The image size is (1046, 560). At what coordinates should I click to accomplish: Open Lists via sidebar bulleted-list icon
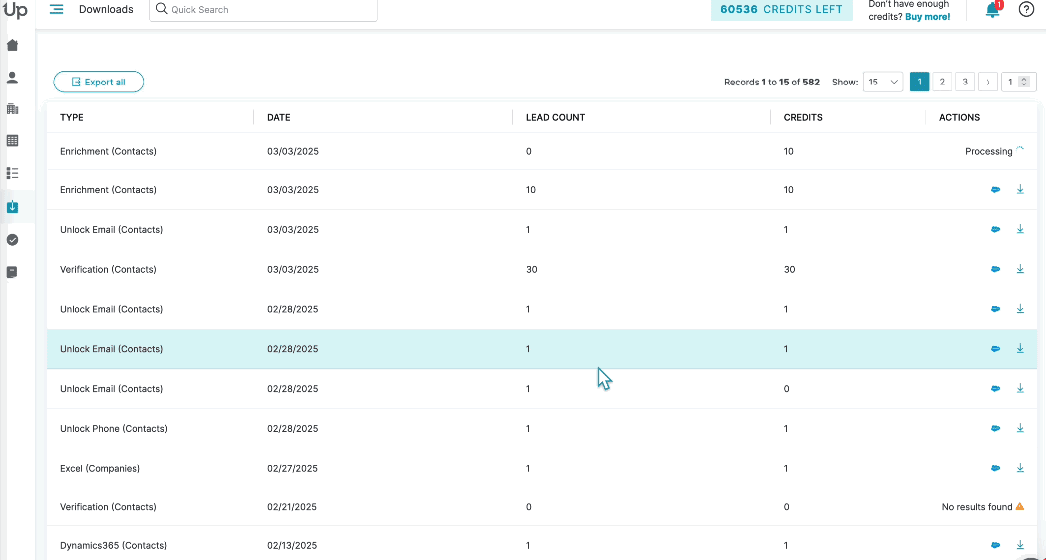pyautogui.click(x=12, y=174)
